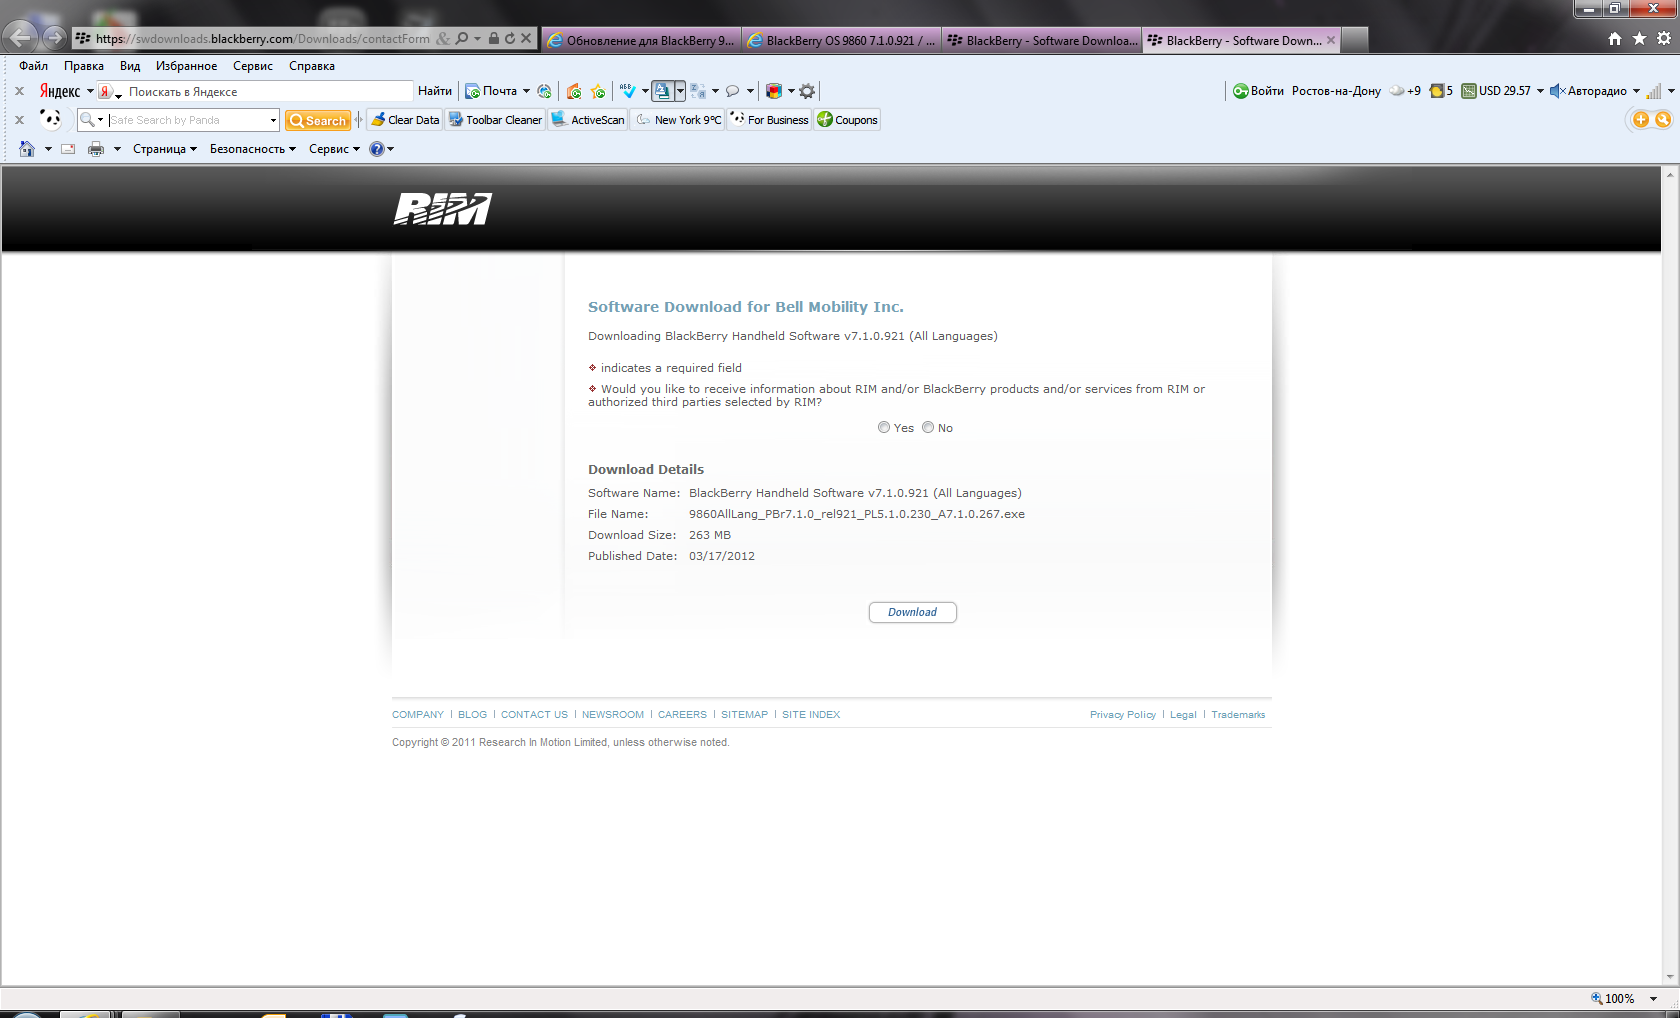Image resolution: width=1680 pixels, height=1018 pixels.
Task: Click the browser back arrow
Action: tap(20, 38)
